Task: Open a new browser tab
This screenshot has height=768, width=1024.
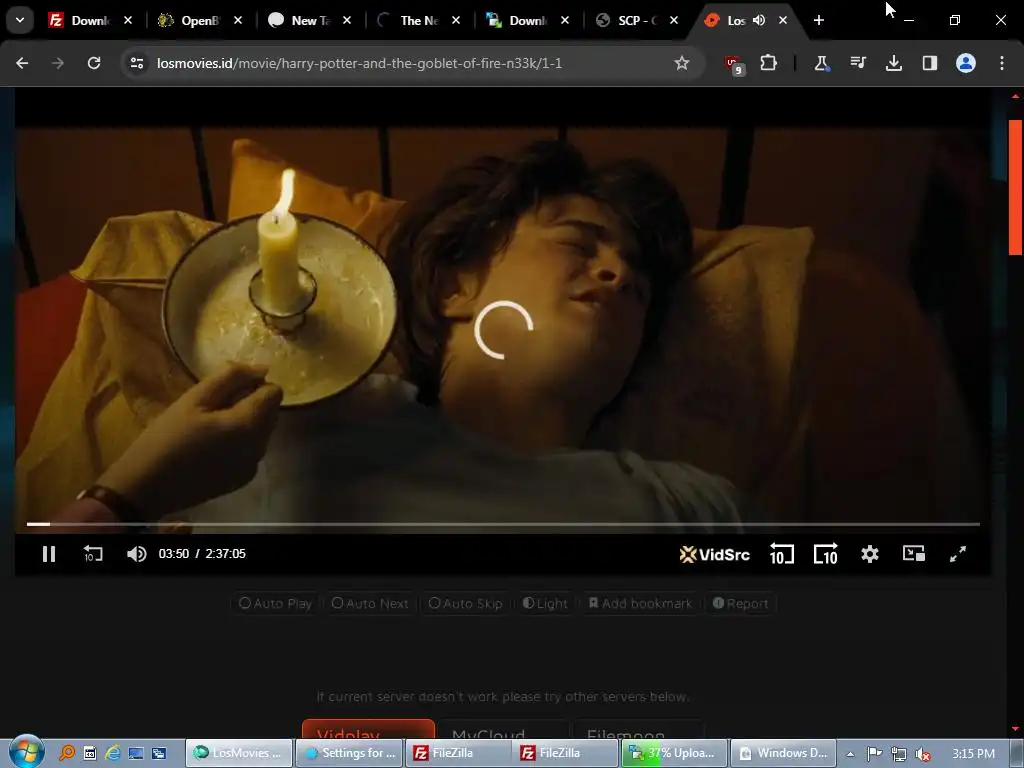Action: [818, 20]
